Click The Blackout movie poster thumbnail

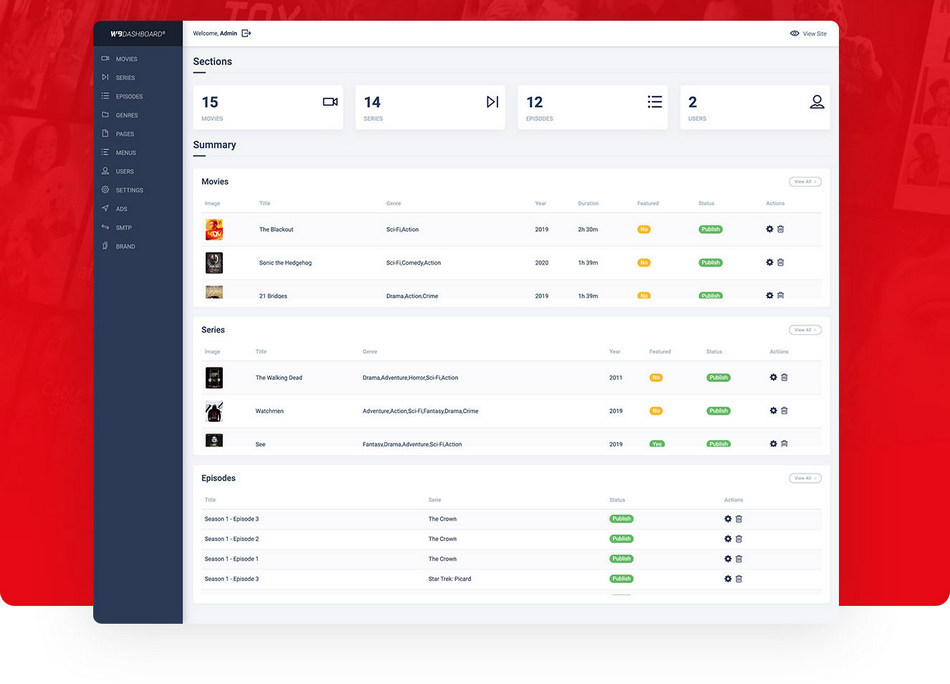click(214, 229)
